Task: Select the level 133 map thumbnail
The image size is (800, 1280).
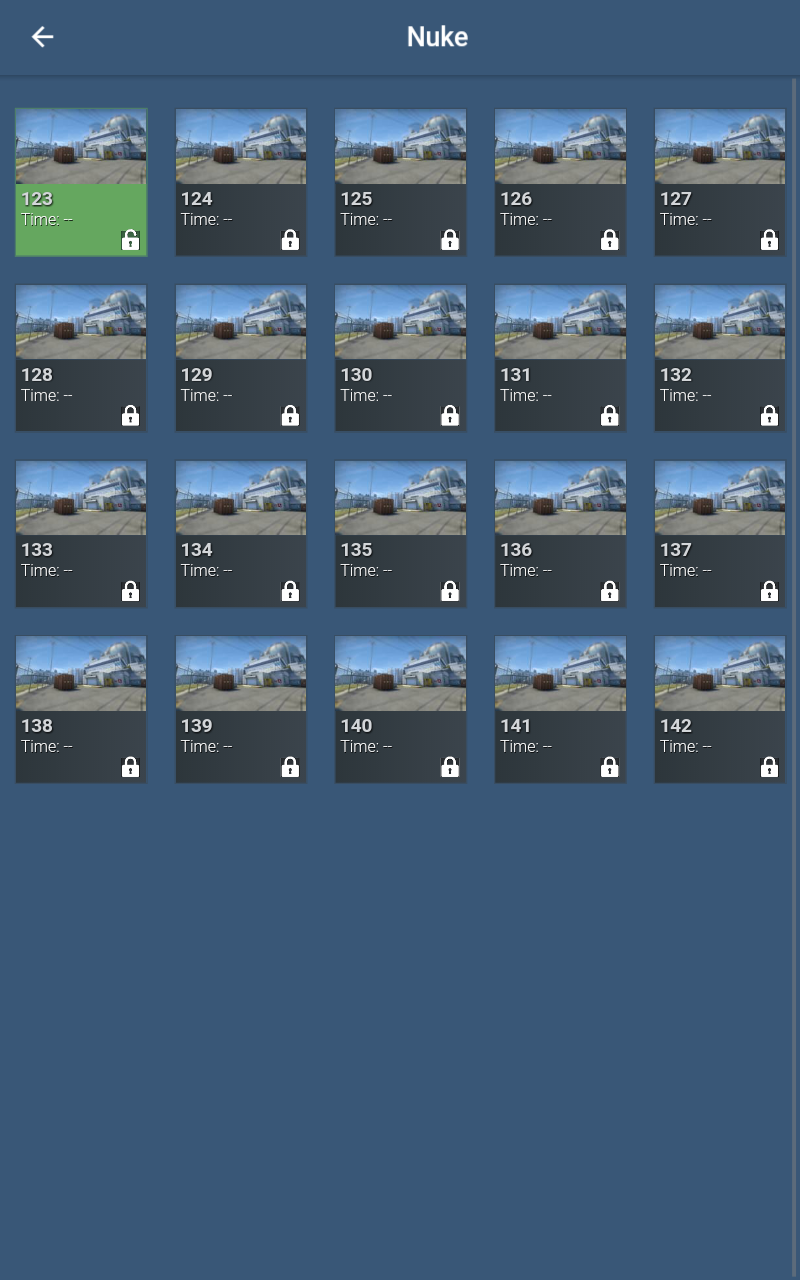Action: (x=81, y=498)
